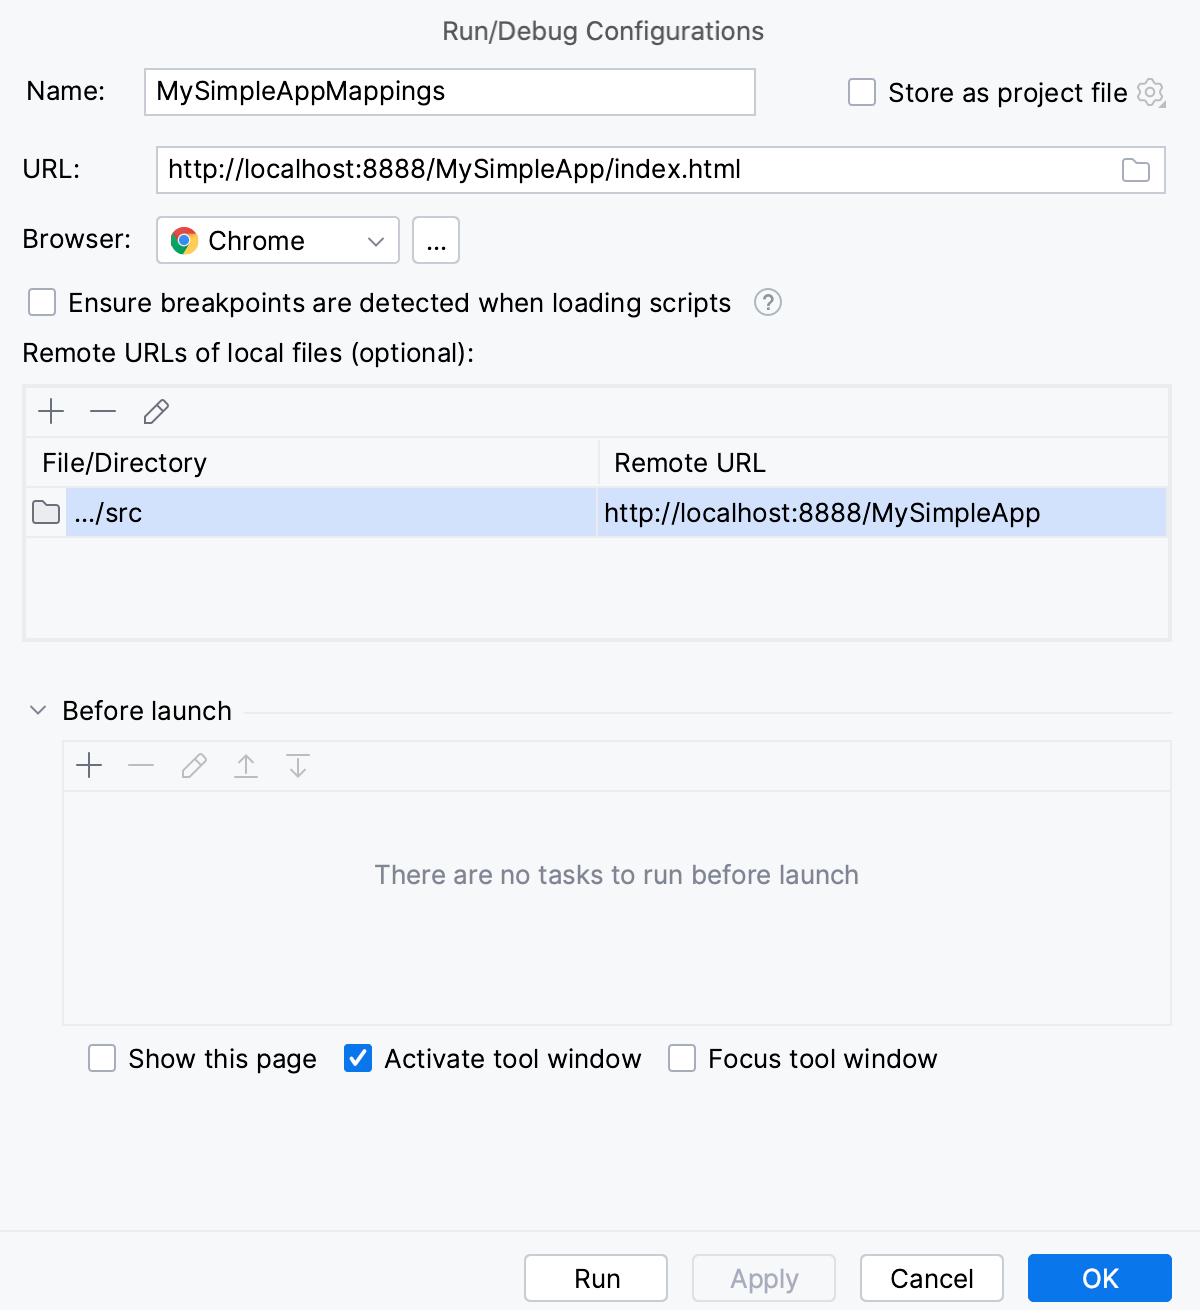
Task: Edit the selected mapping with pencil icon
Action: (156, 411)
